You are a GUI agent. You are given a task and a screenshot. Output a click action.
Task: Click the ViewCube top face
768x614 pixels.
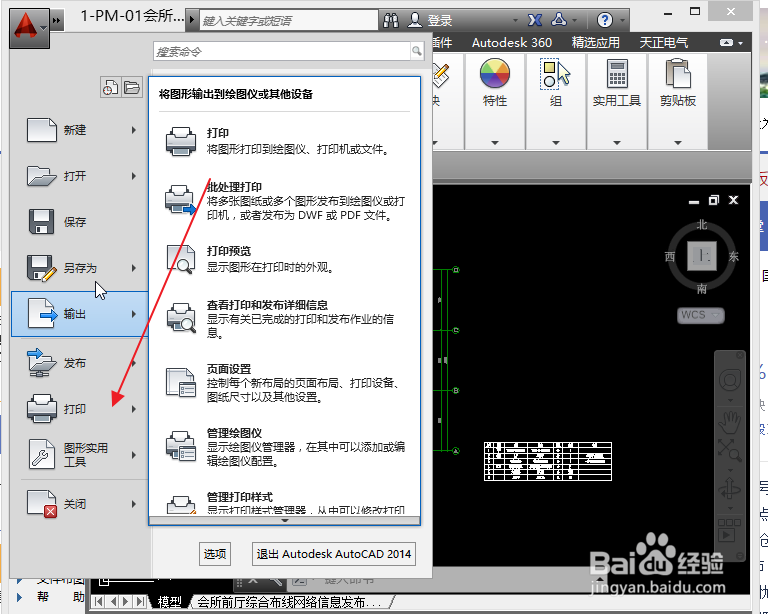702,256
